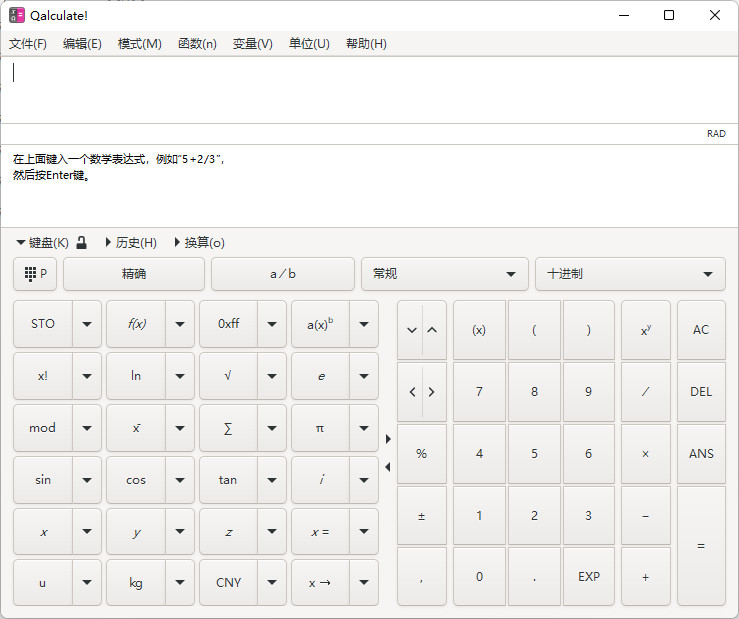Click the history down chevron button
The height and width of the screenshot is (619, 739).
pyautogui.click(x=411, y=330)
